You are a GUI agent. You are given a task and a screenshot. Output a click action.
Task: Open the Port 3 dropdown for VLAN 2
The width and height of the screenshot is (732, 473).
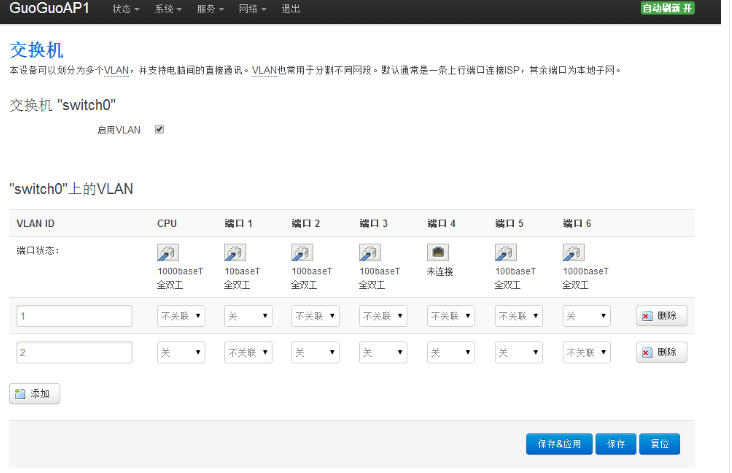point(383,353)
